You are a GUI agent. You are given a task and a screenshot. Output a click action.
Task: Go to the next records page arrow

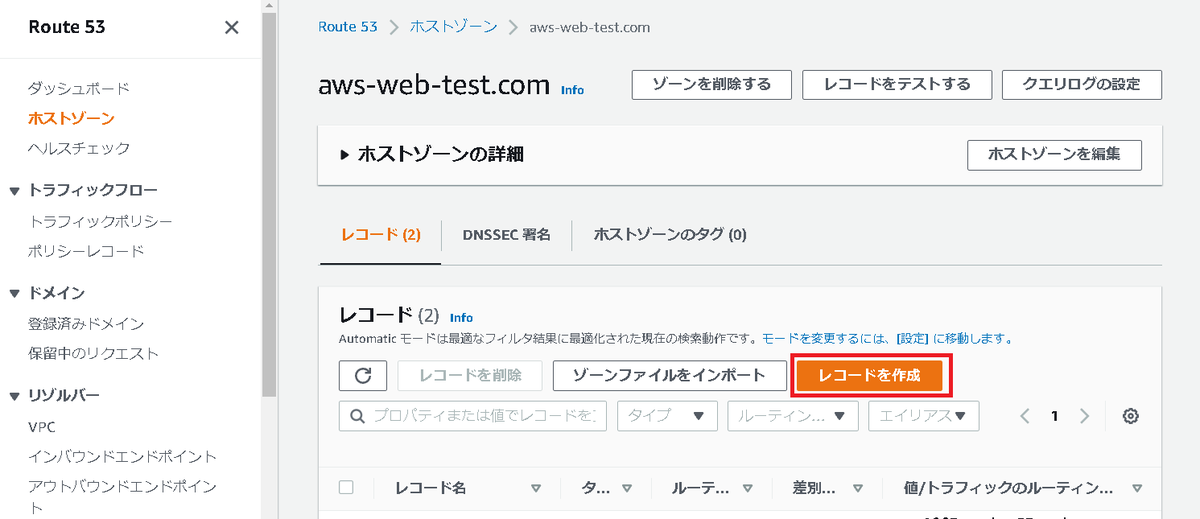(x=1085, y=416)
